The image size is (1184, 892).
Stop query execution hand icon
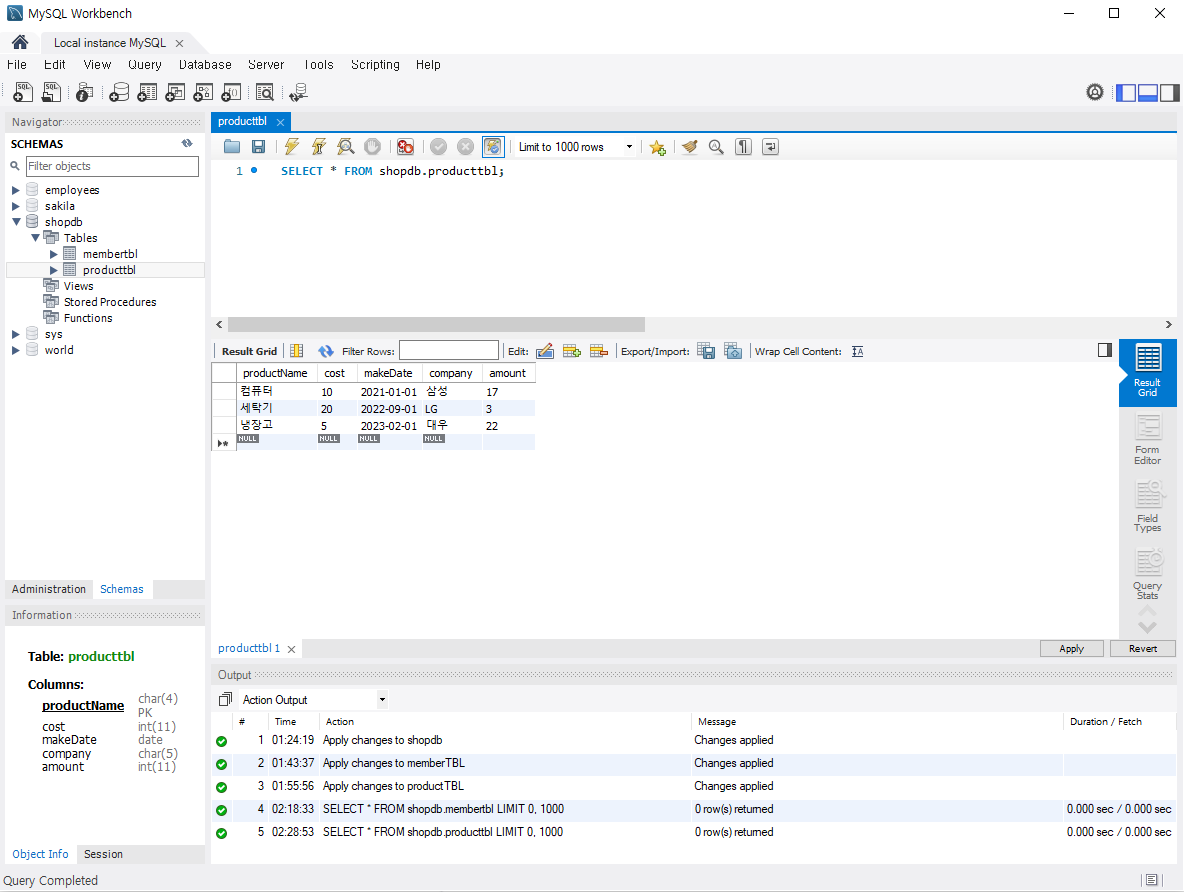click(372, 147)
